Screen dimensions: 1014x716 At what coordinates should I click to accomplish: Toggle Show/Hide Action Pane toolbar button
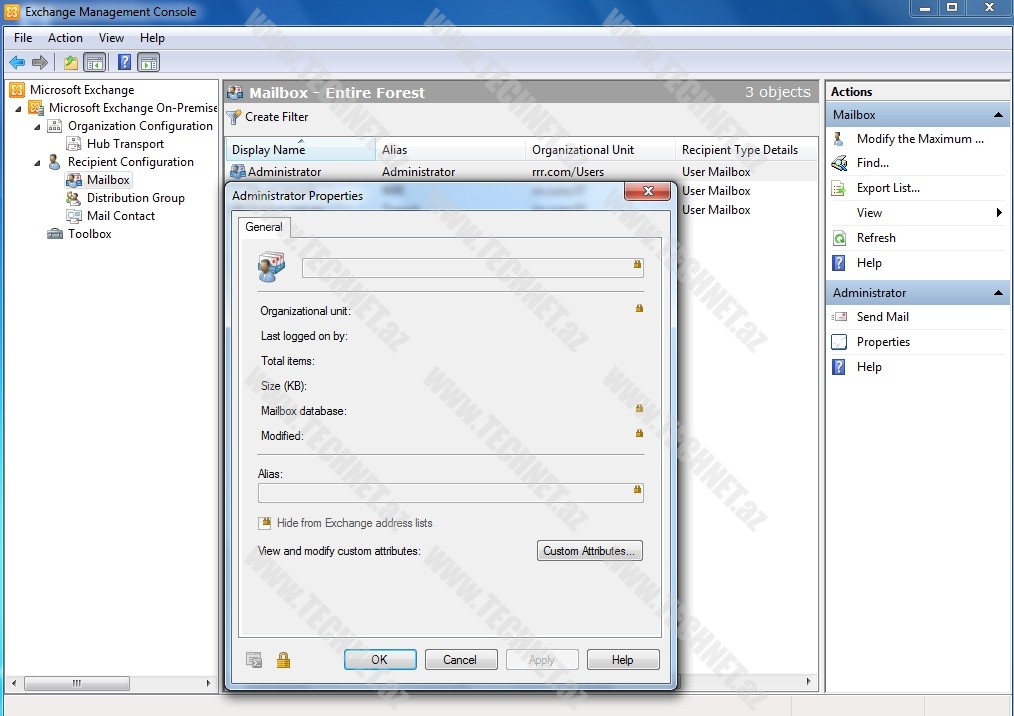coord(149,62)
